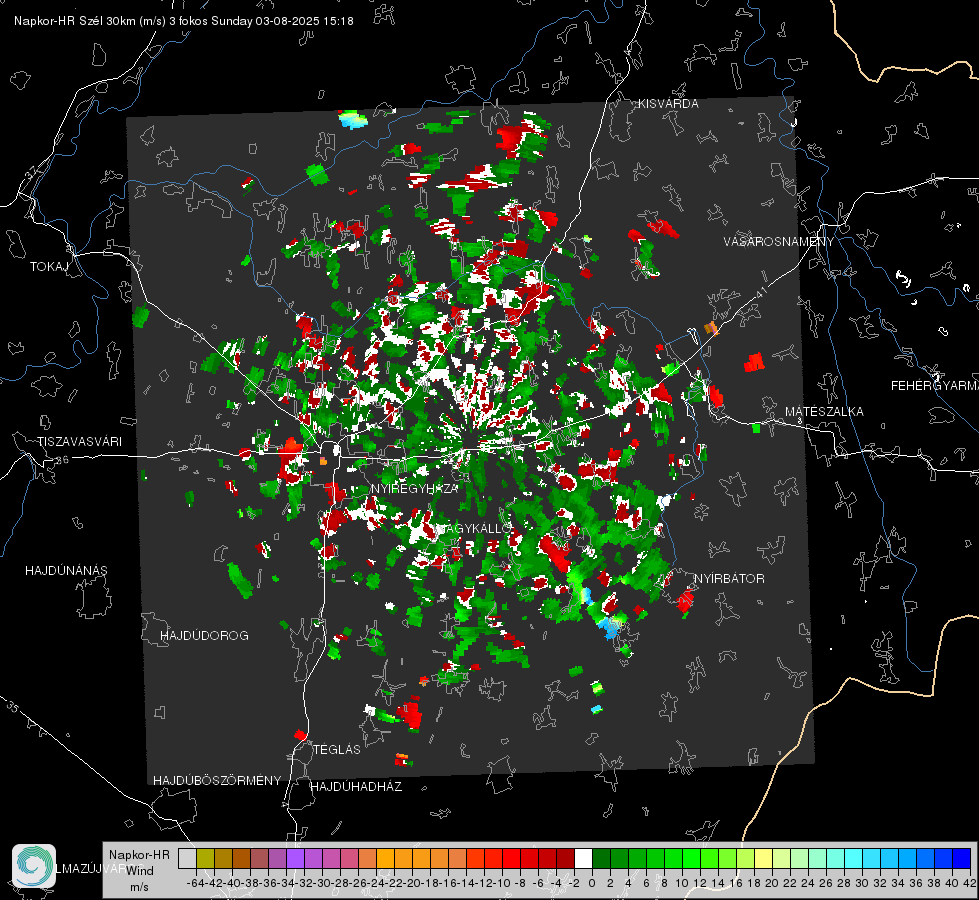Click the radar title text with timestamp
The image size is (979, 900).
point(184,21)
